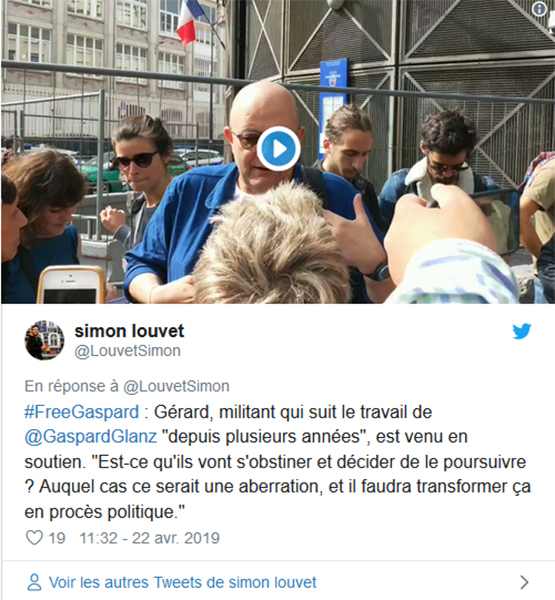
Task: Open the @GaspardGlanz mention
Action: click(x=91, y=437)
